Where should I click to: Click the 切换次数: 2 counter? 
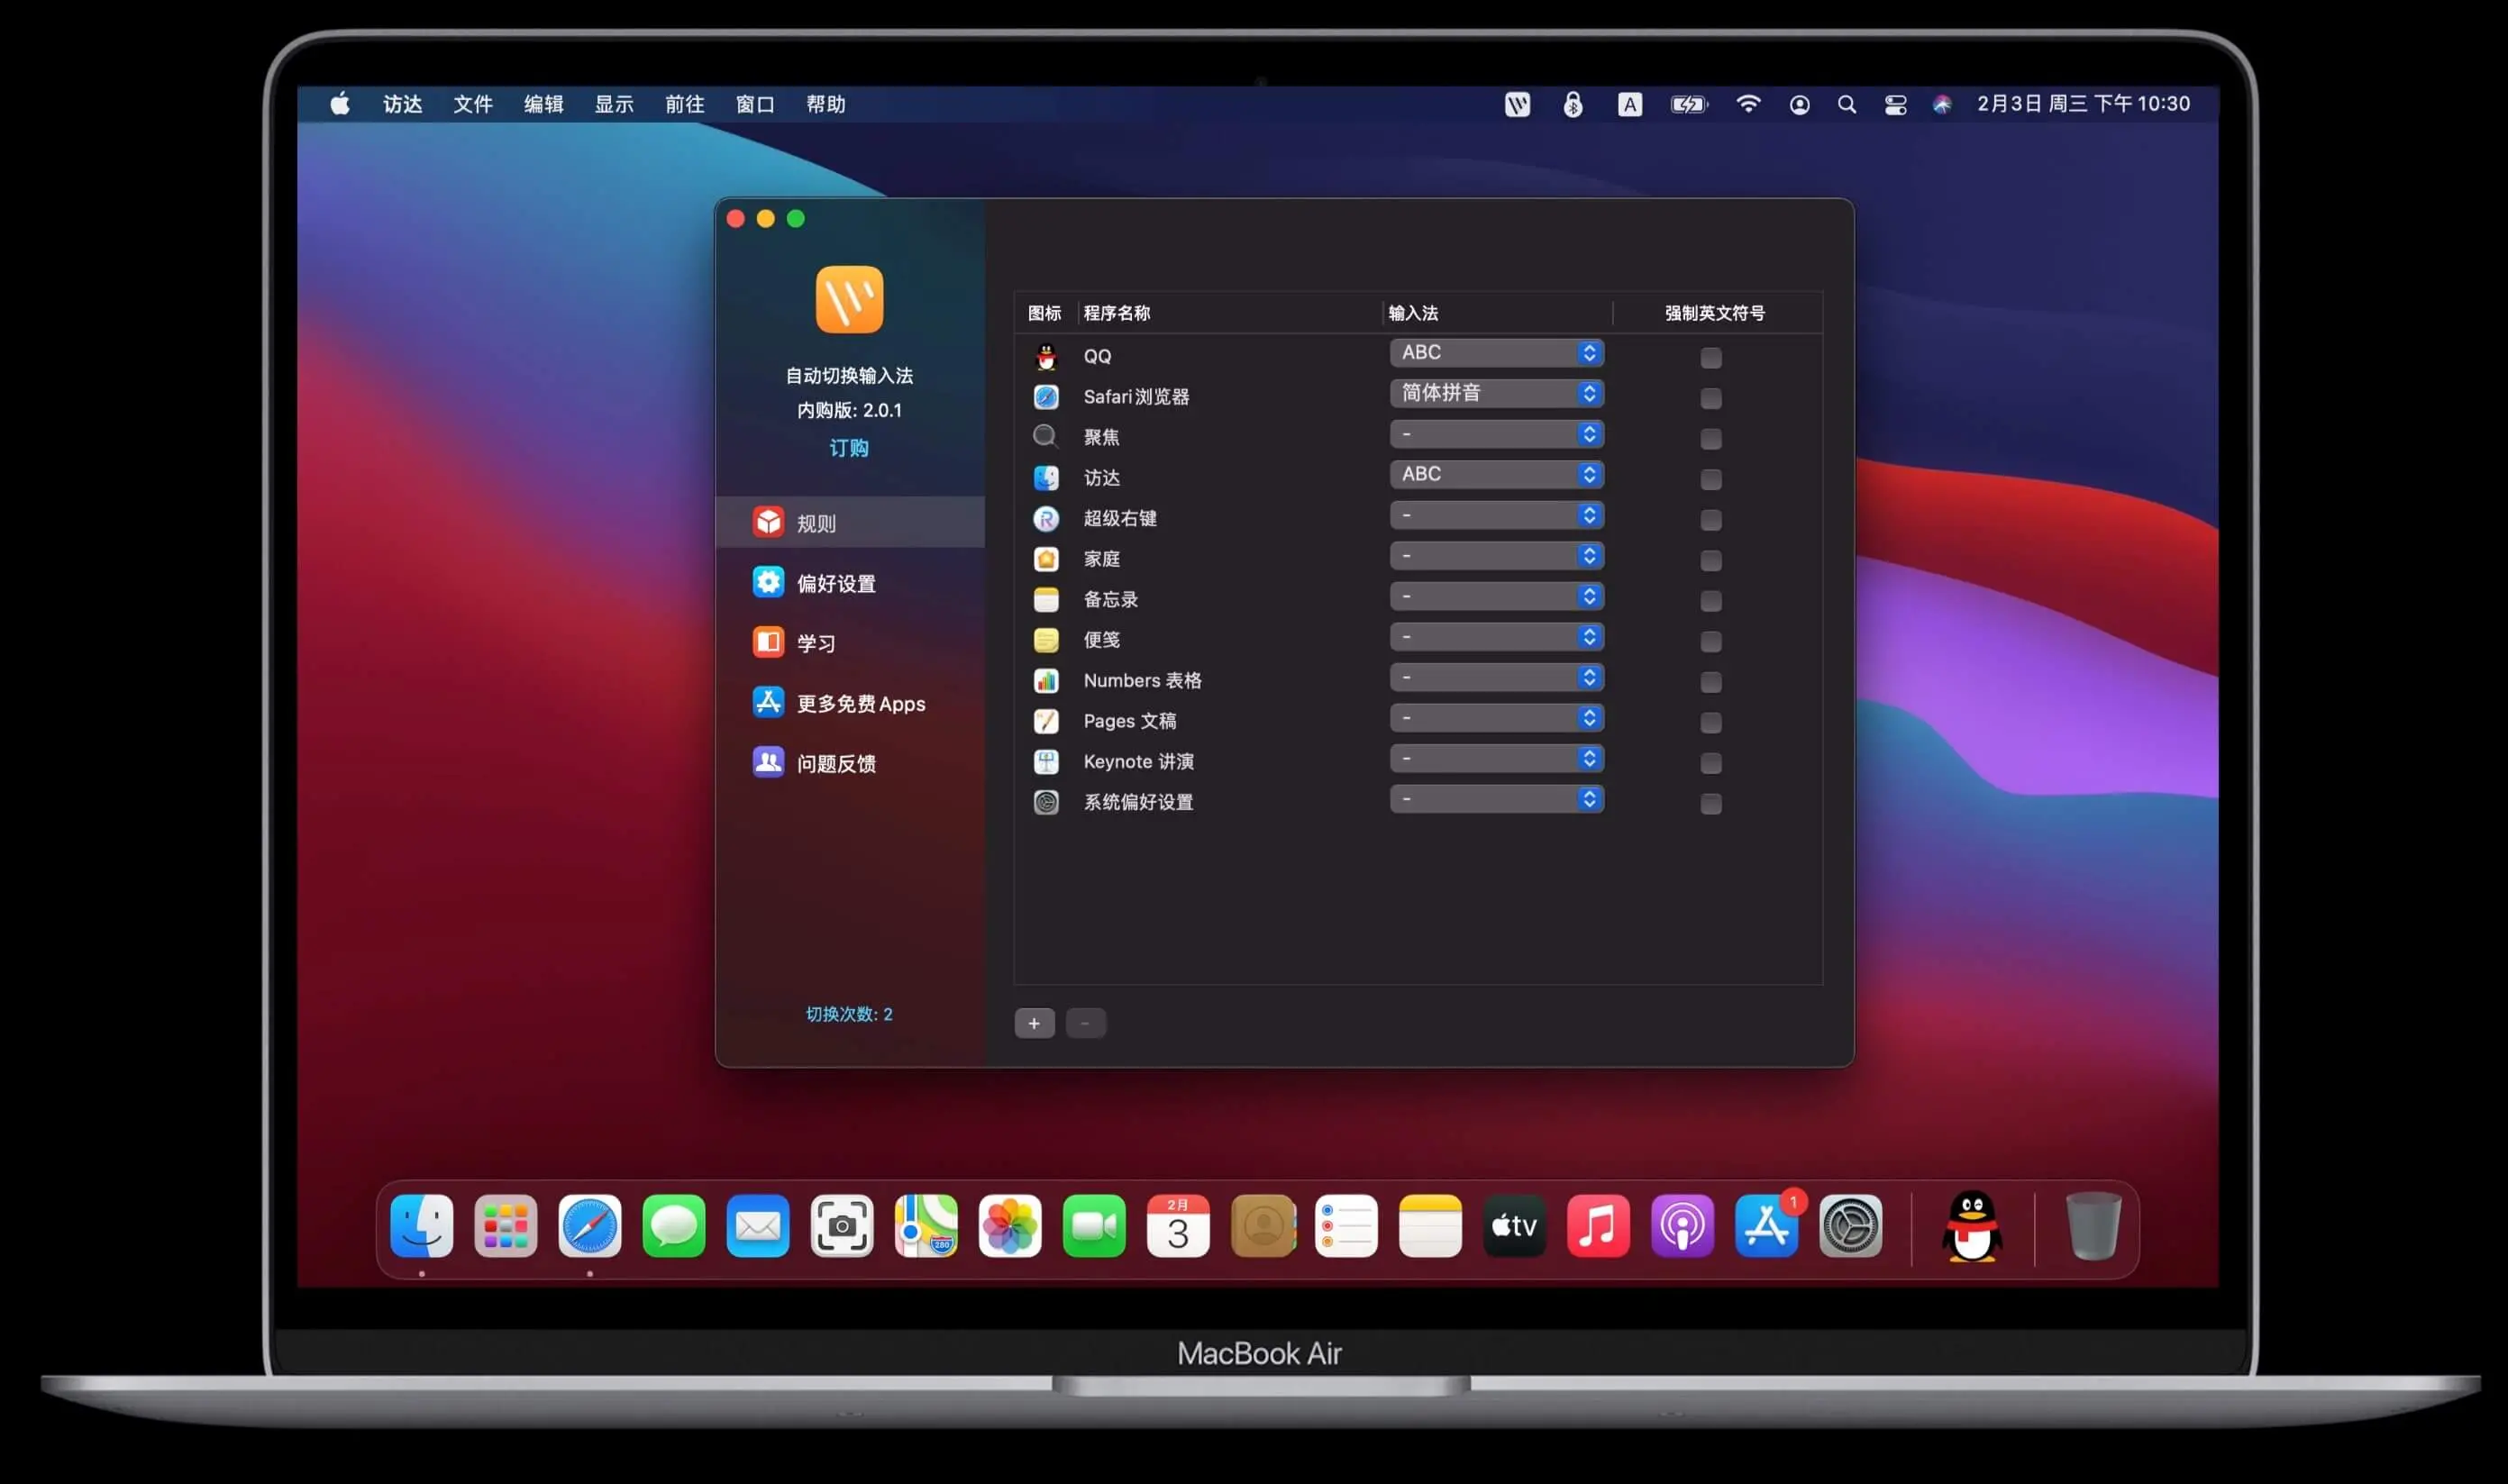click(x=849, y=1014)
